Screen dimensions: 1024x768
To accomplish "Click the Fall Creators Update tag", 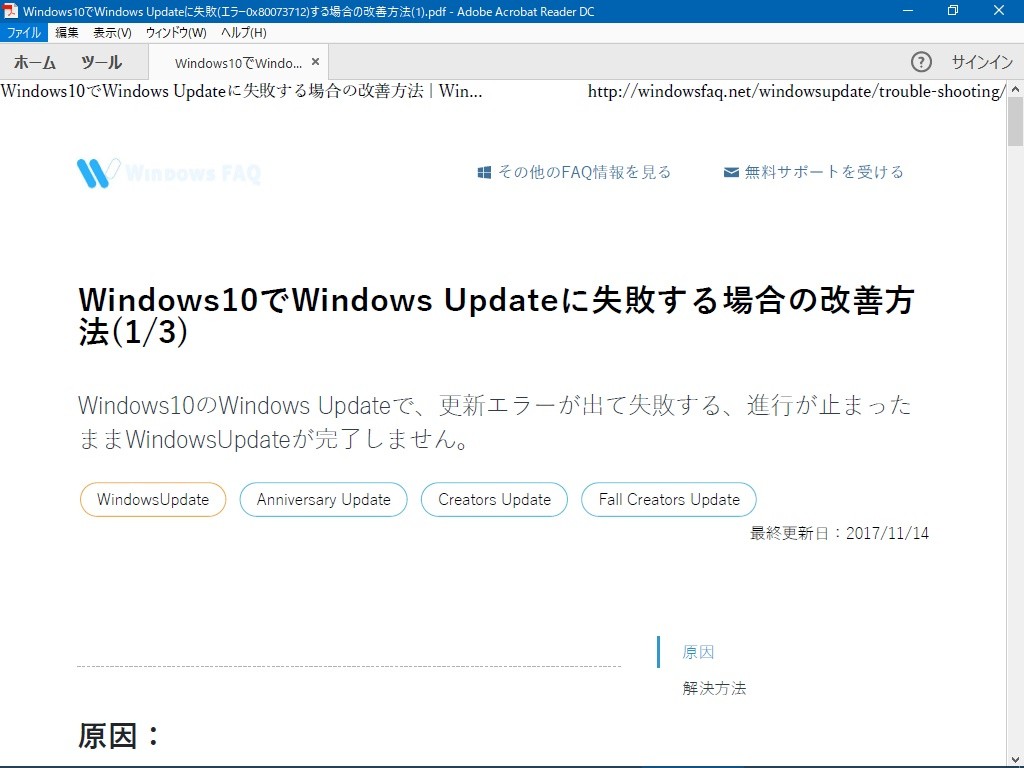I will (x=669, y=500).
